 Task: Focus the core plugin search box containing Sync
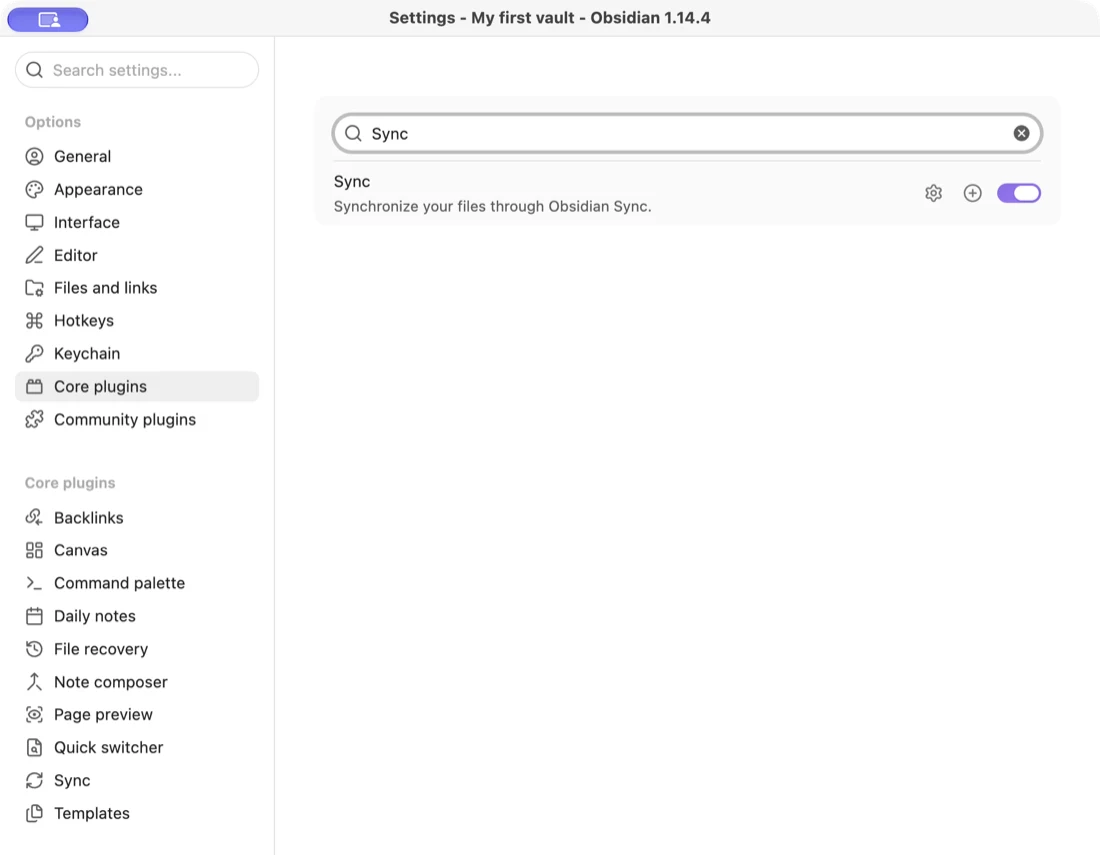point(687,133)
